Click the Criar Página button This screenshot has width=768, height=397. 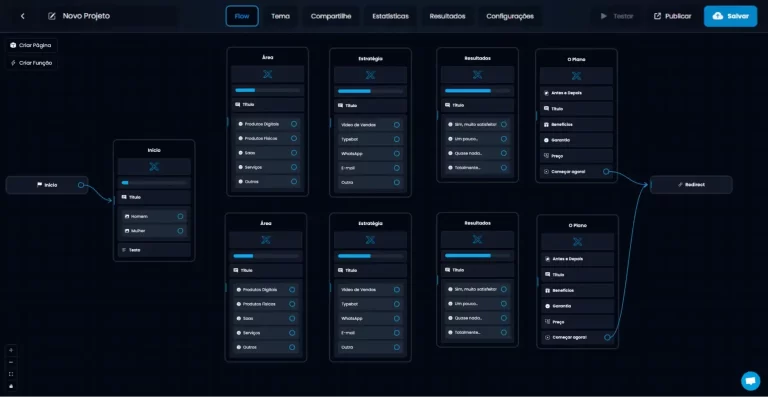(31, 45)
